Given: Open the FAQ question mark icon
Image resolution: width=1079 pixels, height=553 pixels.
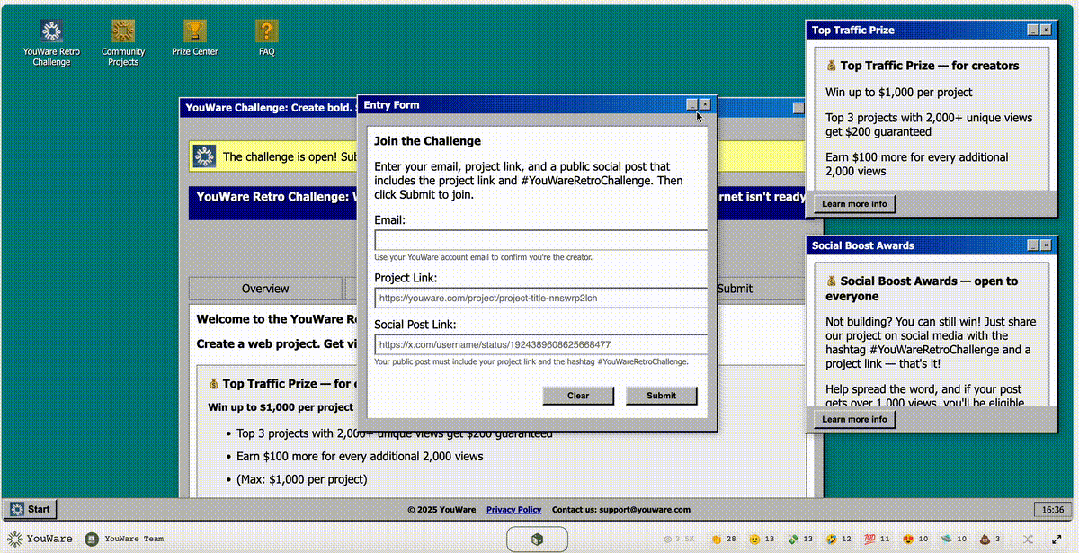Looking at the screenshot, I should pyautogui.click(x=266, y=33).
